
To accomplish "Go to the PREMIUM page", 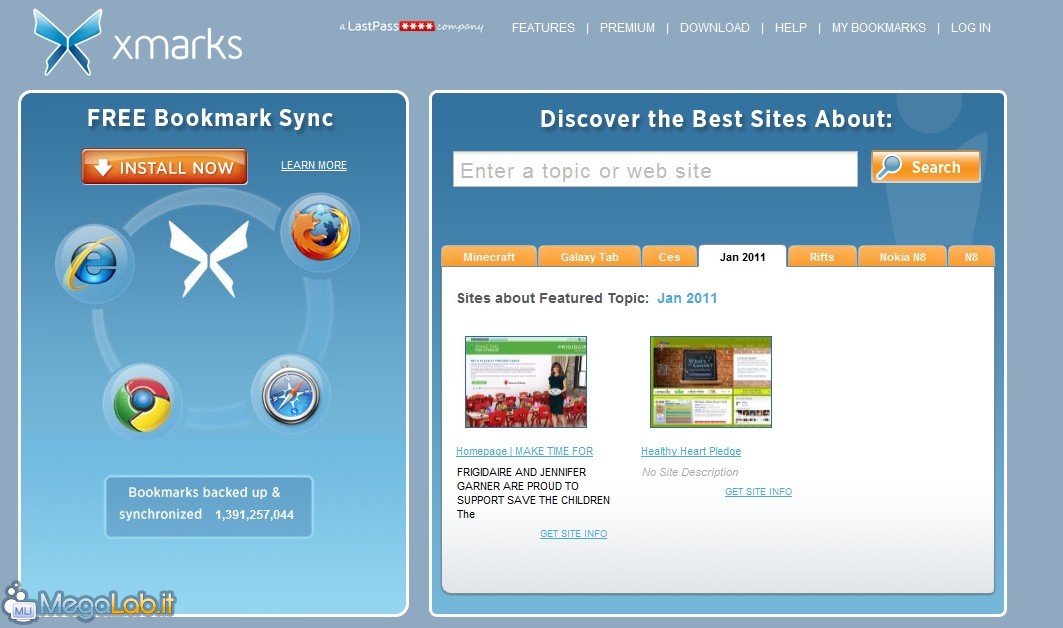I will (x=627, y=28).
